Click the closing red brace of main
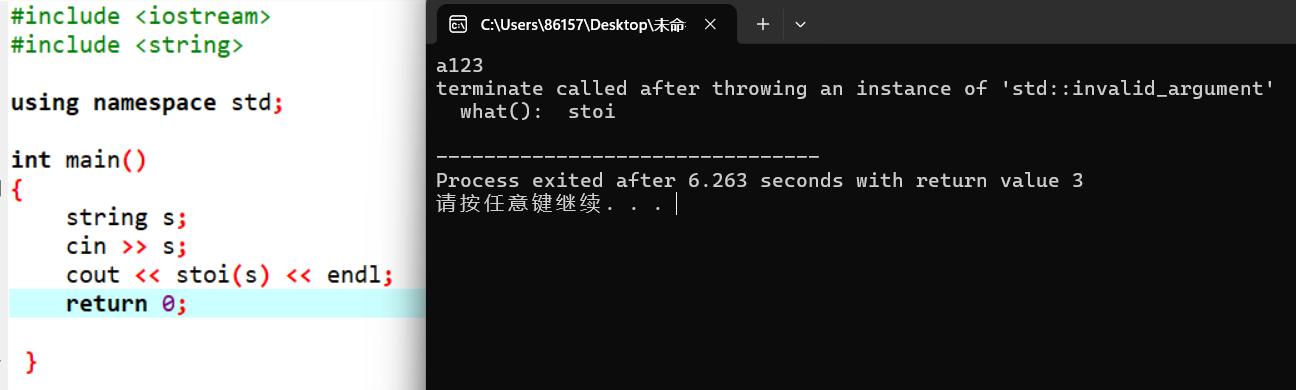Image resolution: width=1296 pixels, height=390 pixels. click(30, 361)
